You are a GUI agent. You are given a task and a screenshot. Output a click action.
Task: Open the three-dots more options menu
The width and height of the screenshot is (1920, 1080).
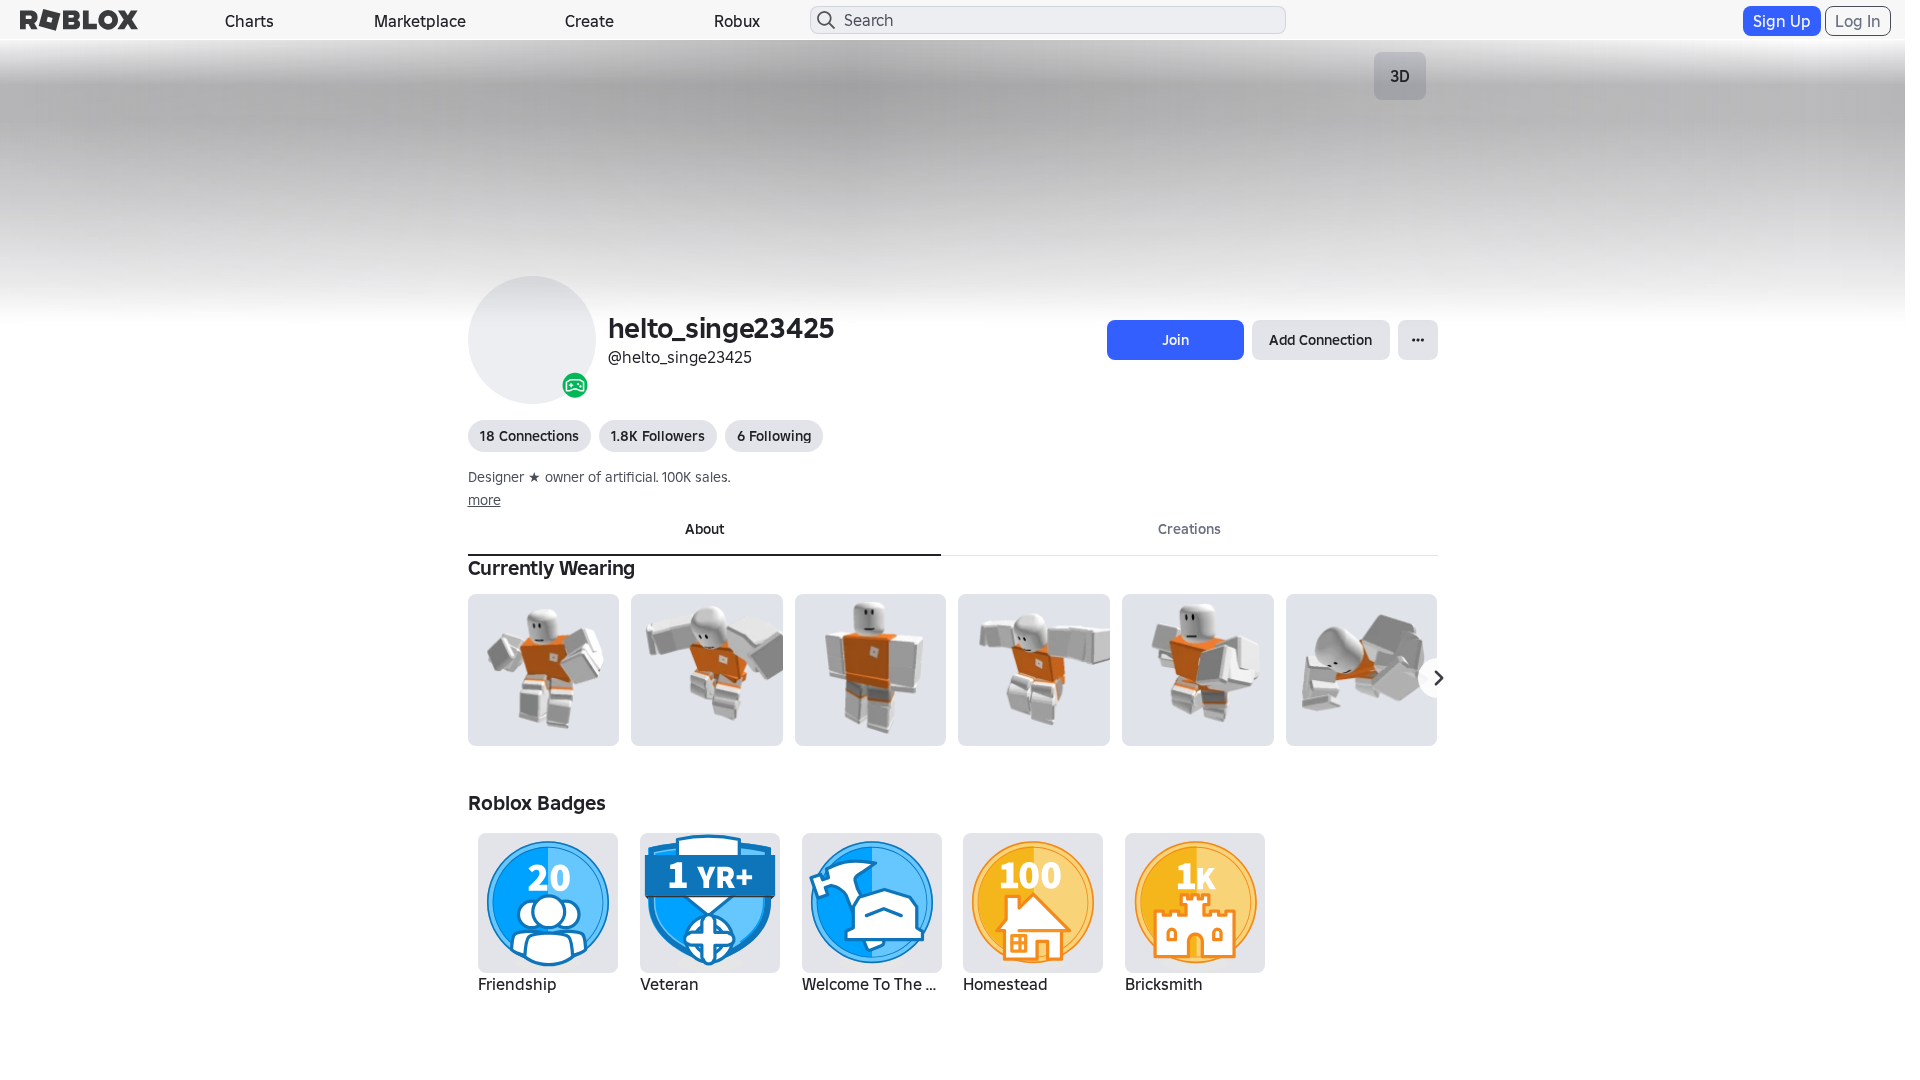pyautogui.click(x=1418, y=340)
